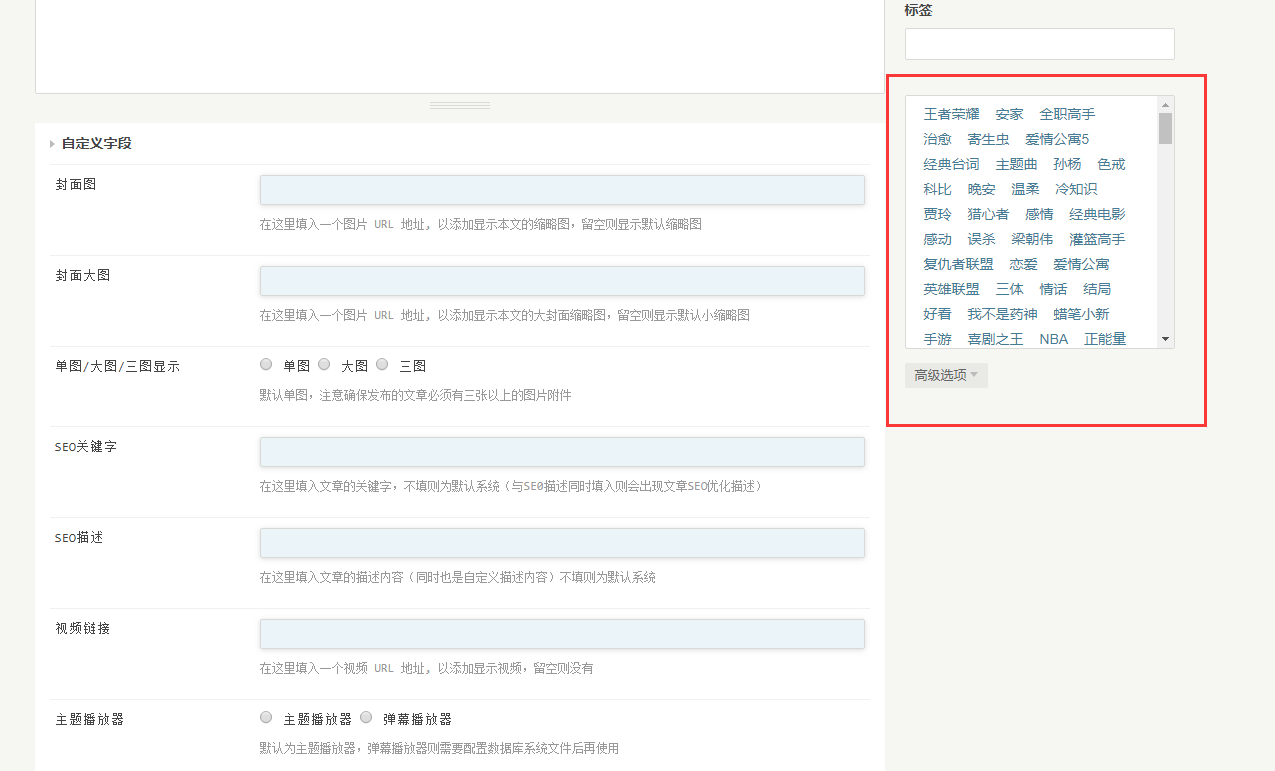Viewport: 1275px width, 771px height.
Task: Click the 温柔 tag link
Action: (1025, 189)
